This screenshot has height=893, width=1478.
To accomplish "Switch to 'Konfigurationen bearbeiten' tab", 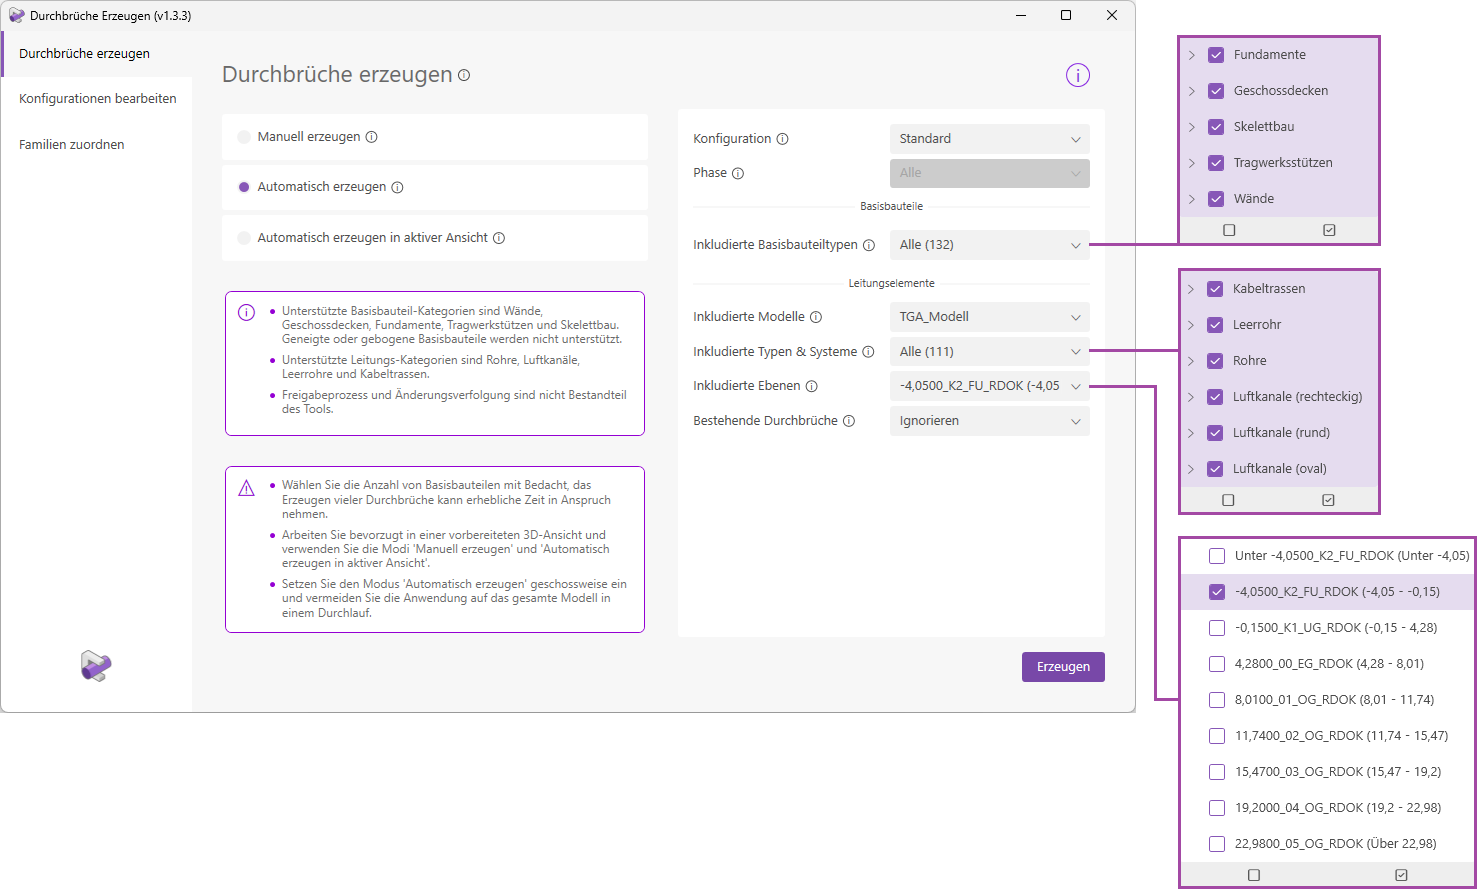I will 98,99.
